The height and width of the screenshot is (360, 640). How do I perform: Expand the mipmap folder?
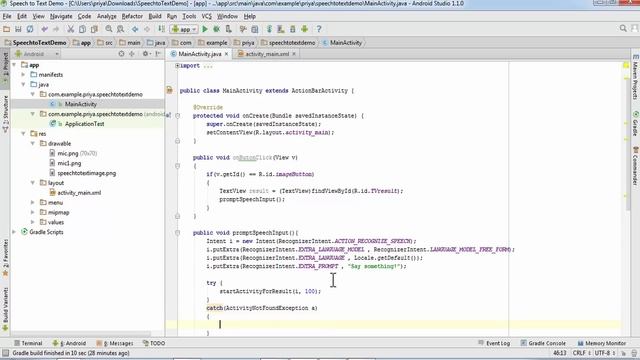click(33, 212)
